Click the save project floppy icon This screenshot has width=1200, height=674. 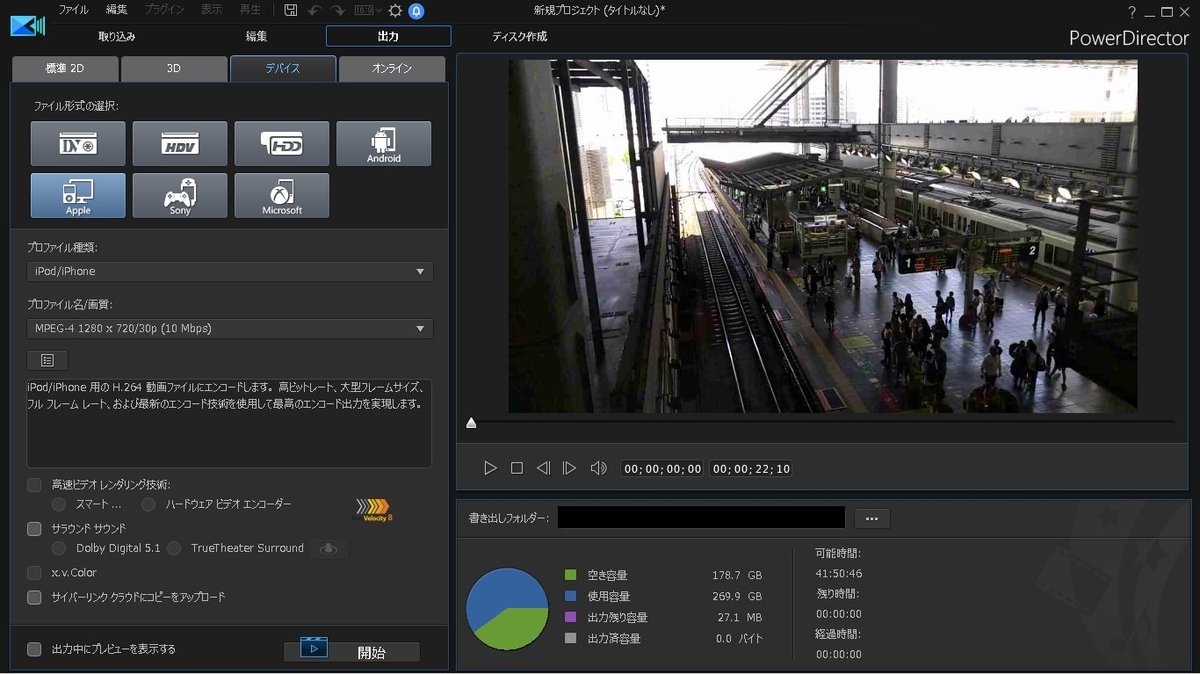[290, 10]
